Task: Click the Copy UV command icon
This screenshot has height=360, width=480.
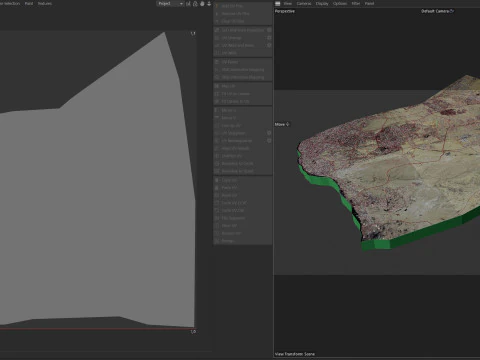Action: [x=217, y=180]
